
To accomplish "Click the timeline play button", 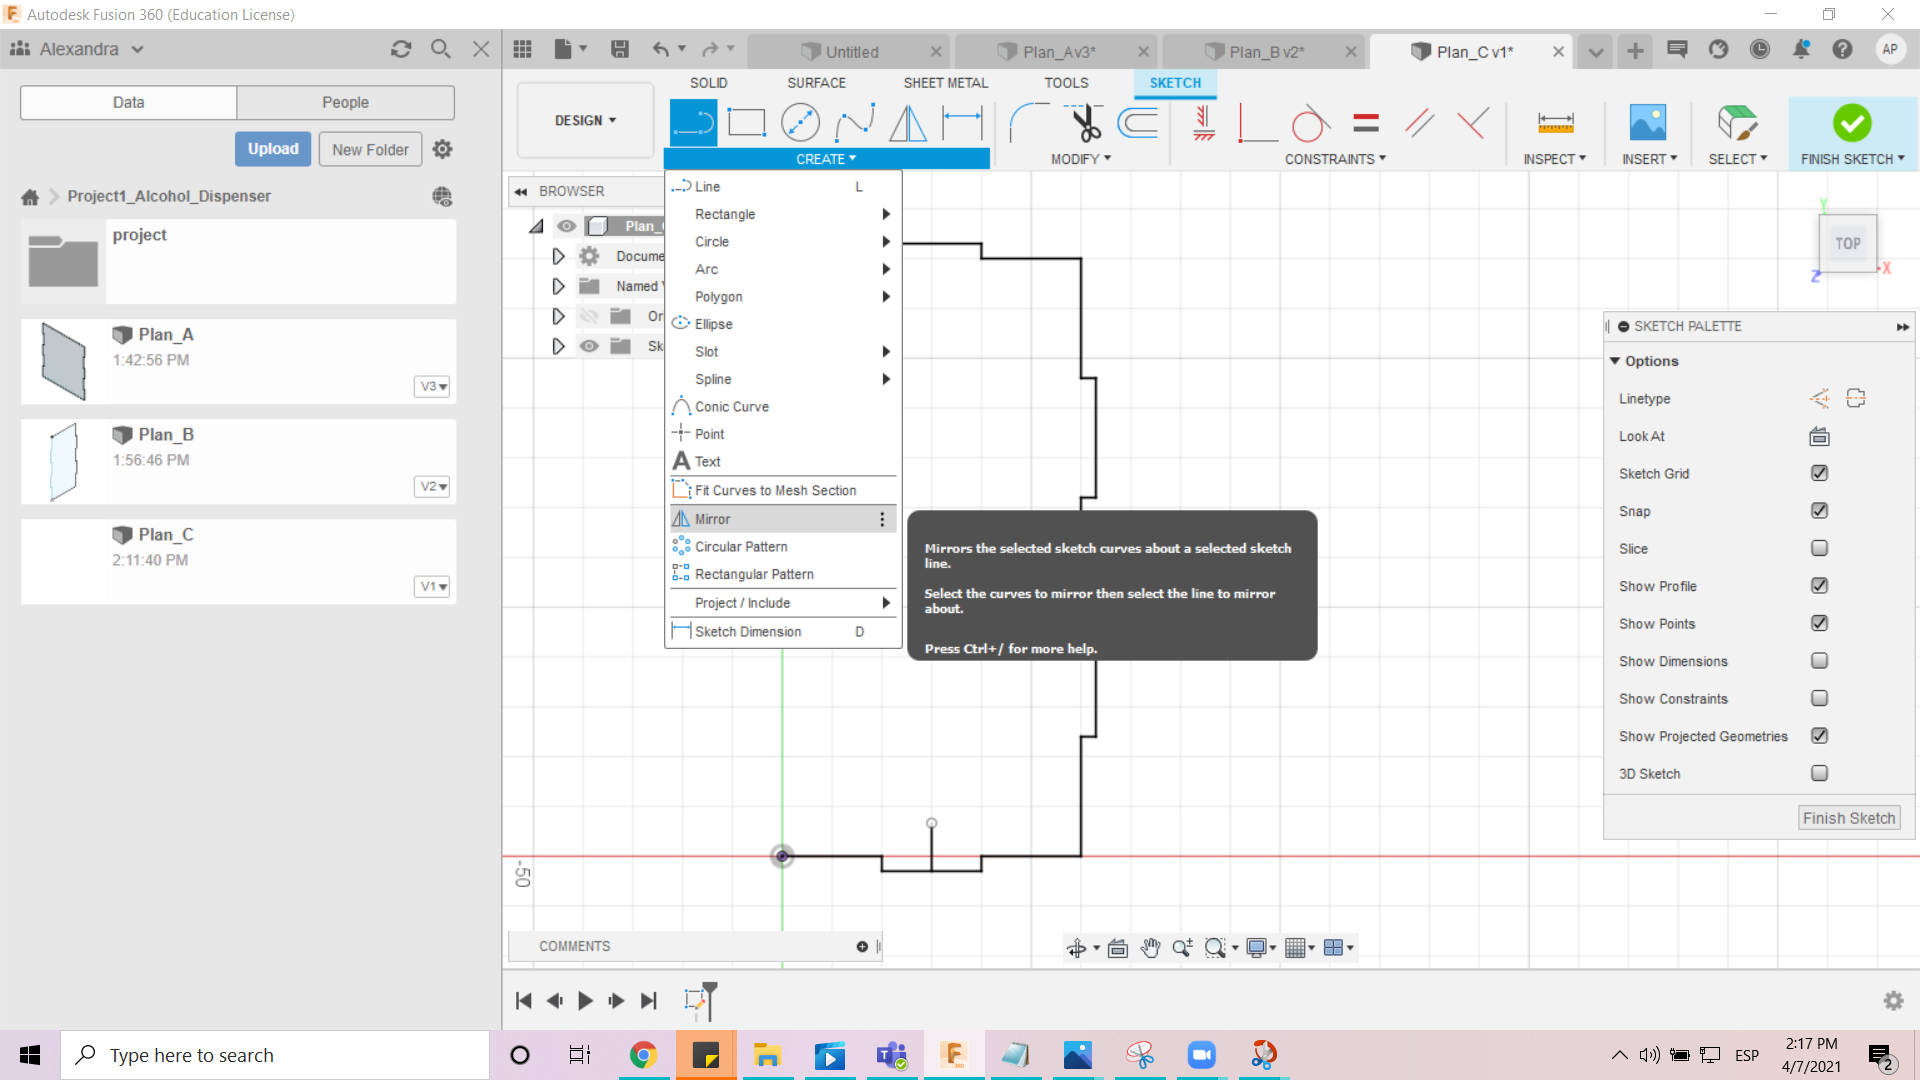I will (585, 1001).
